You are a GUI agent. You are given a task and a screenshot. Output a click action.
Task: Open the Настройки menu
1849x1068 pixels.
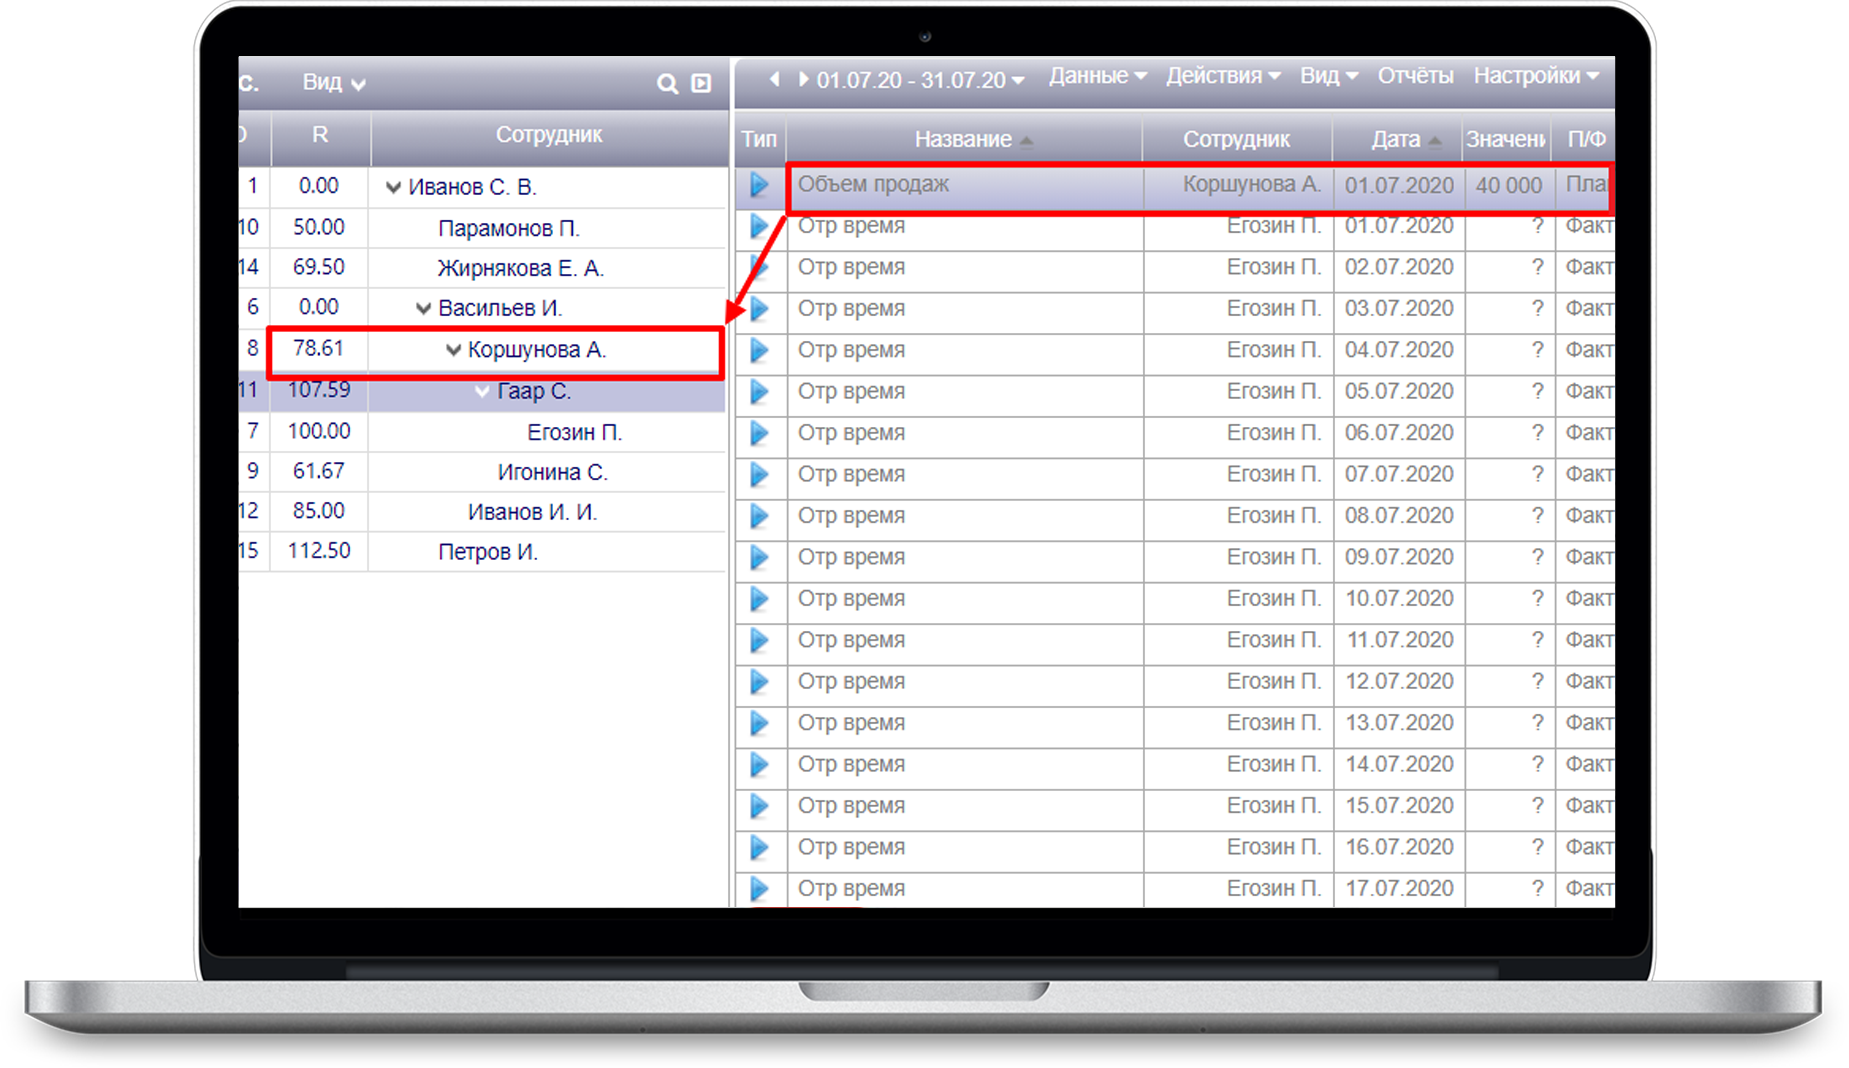pos(1535,76)
